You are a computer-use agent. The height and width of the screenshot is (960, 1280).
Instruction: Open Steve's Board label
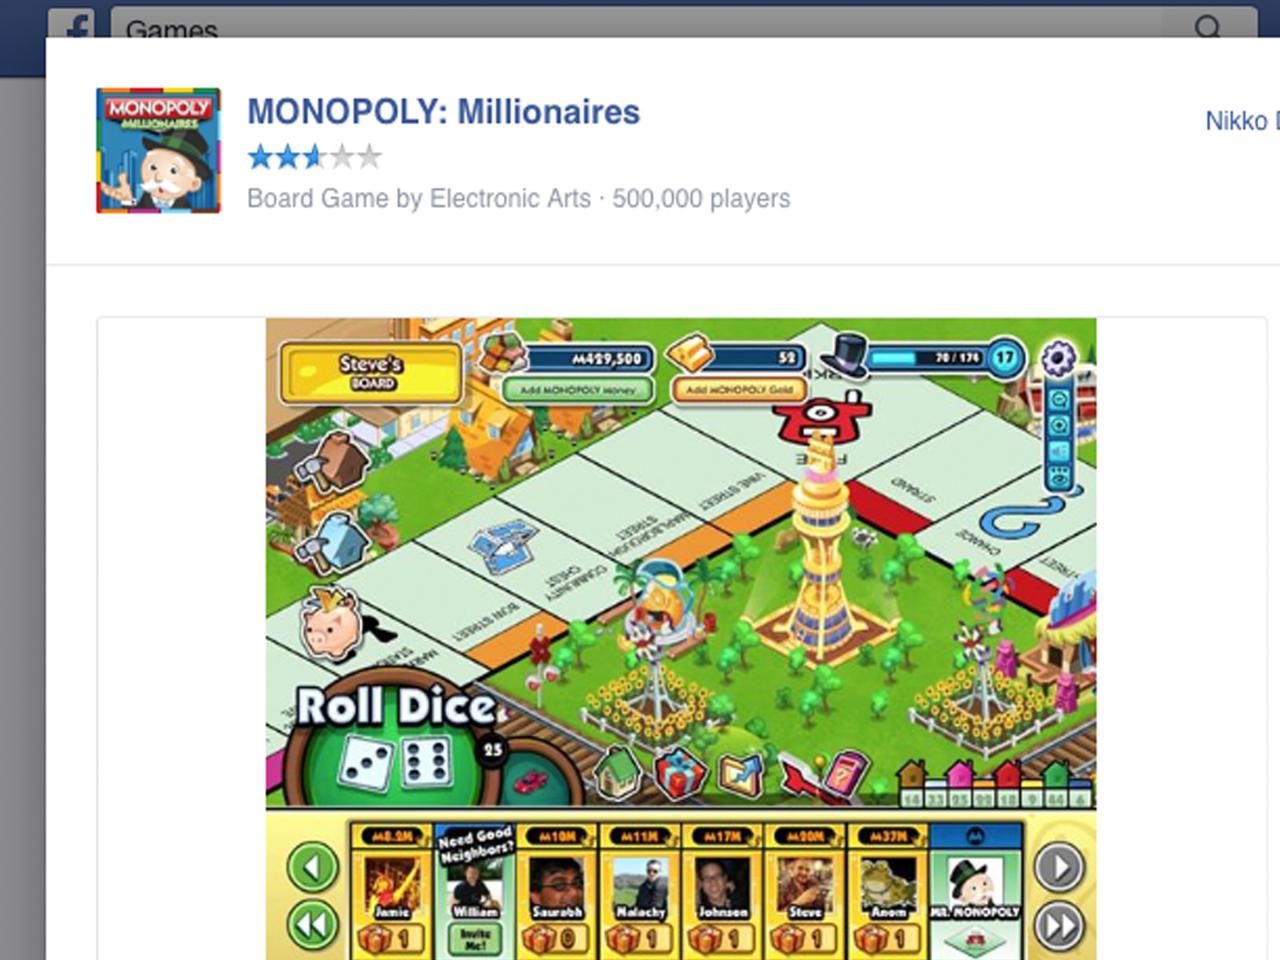[371, 372]
